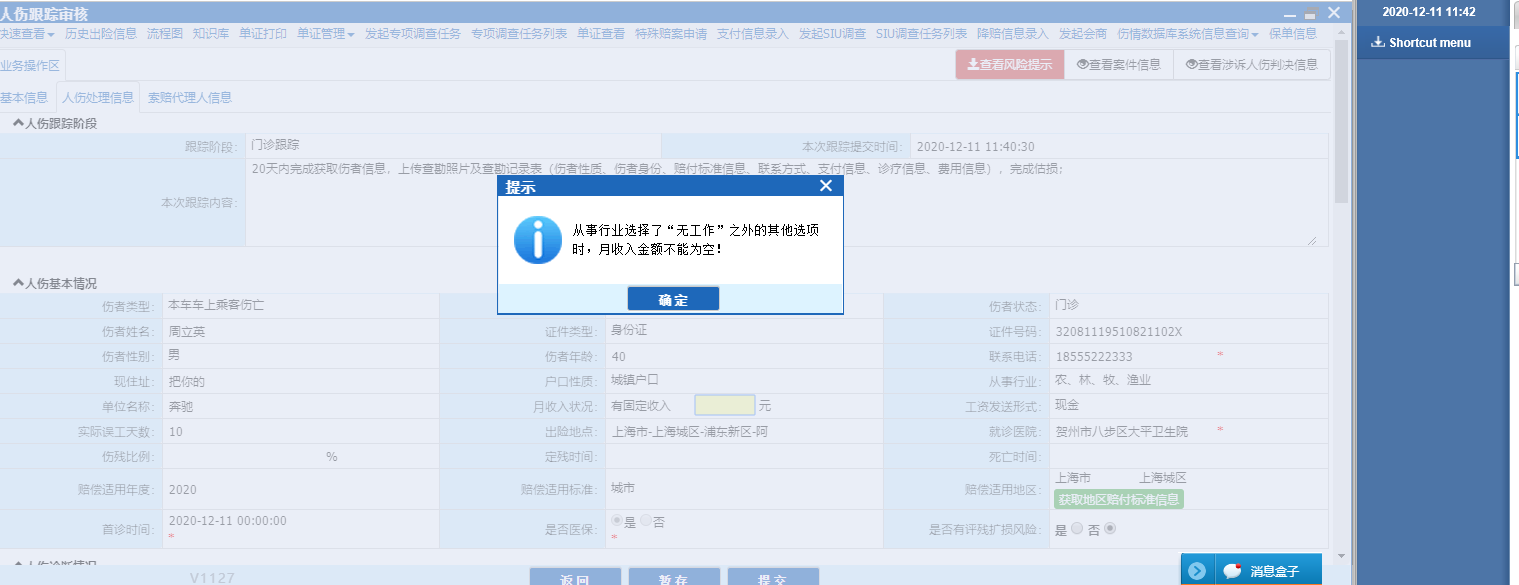Click the 查看涉诉人伤判决信息 button
Screen dimensions: 1519x585
tap(1251, 65)
